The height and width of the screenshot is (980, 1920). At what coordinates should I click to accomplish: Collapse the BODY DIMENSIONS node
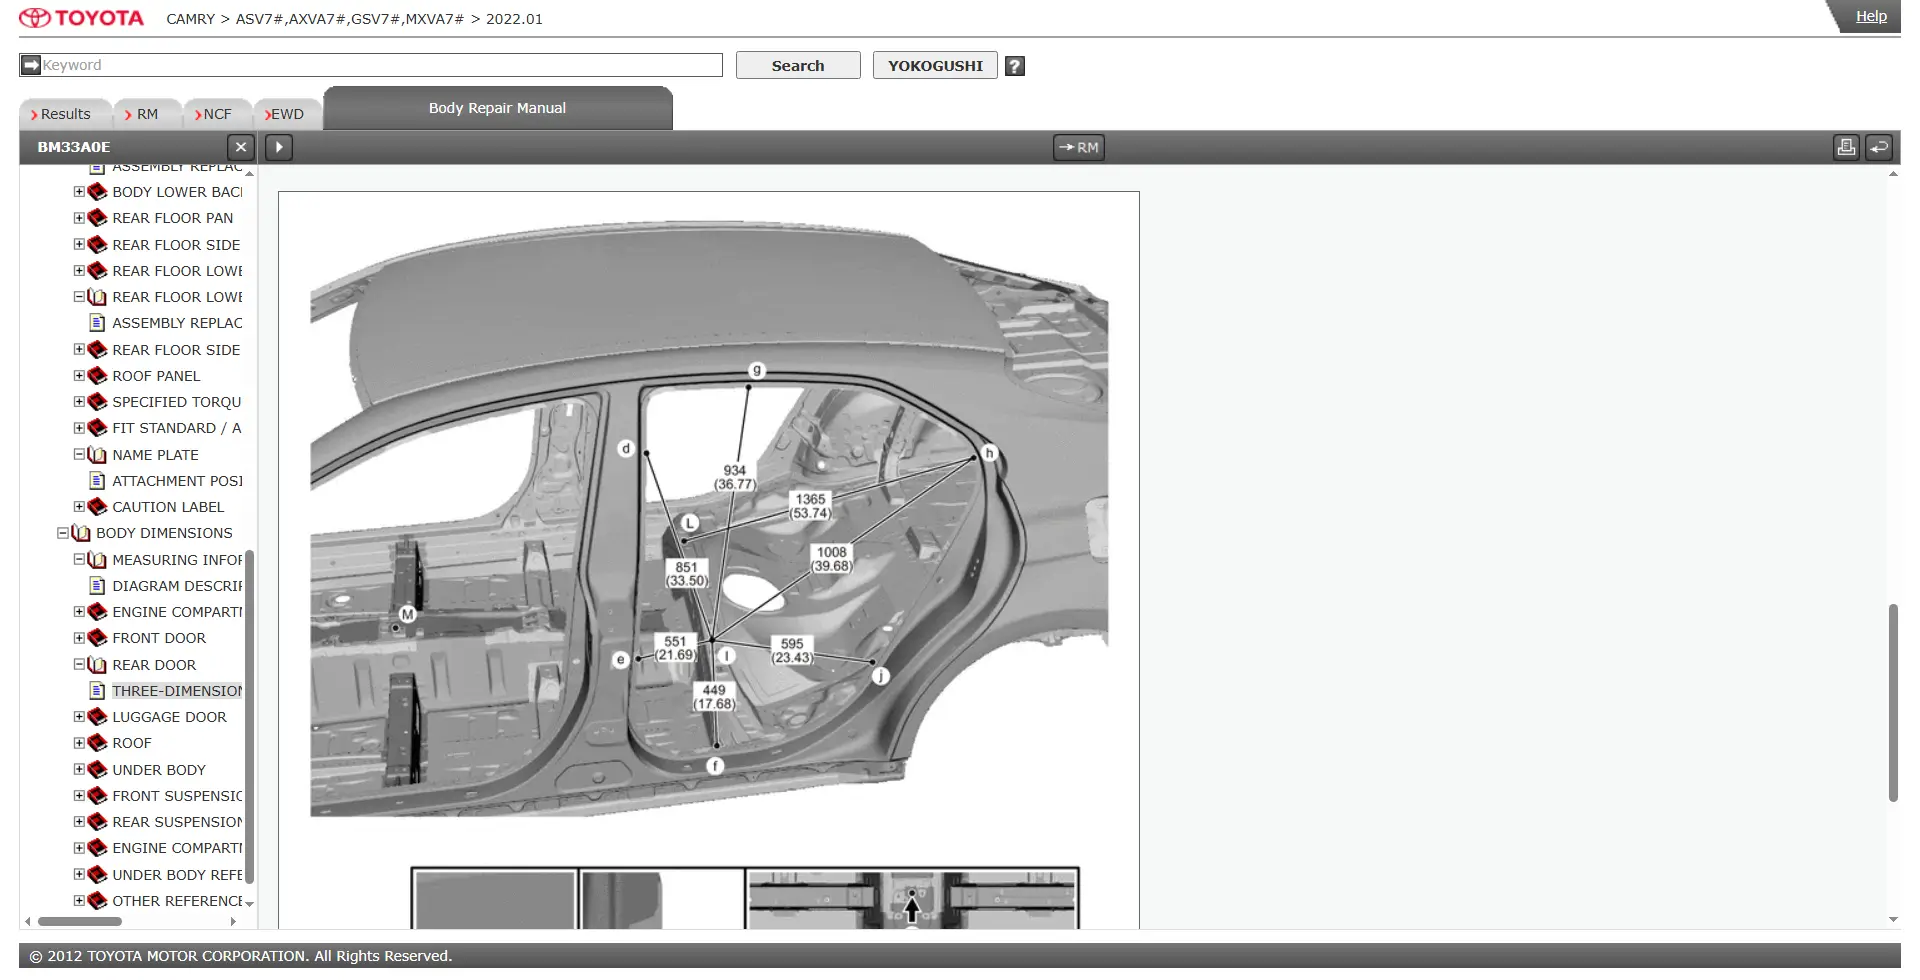pyautogui.click(x=63, y=533)
